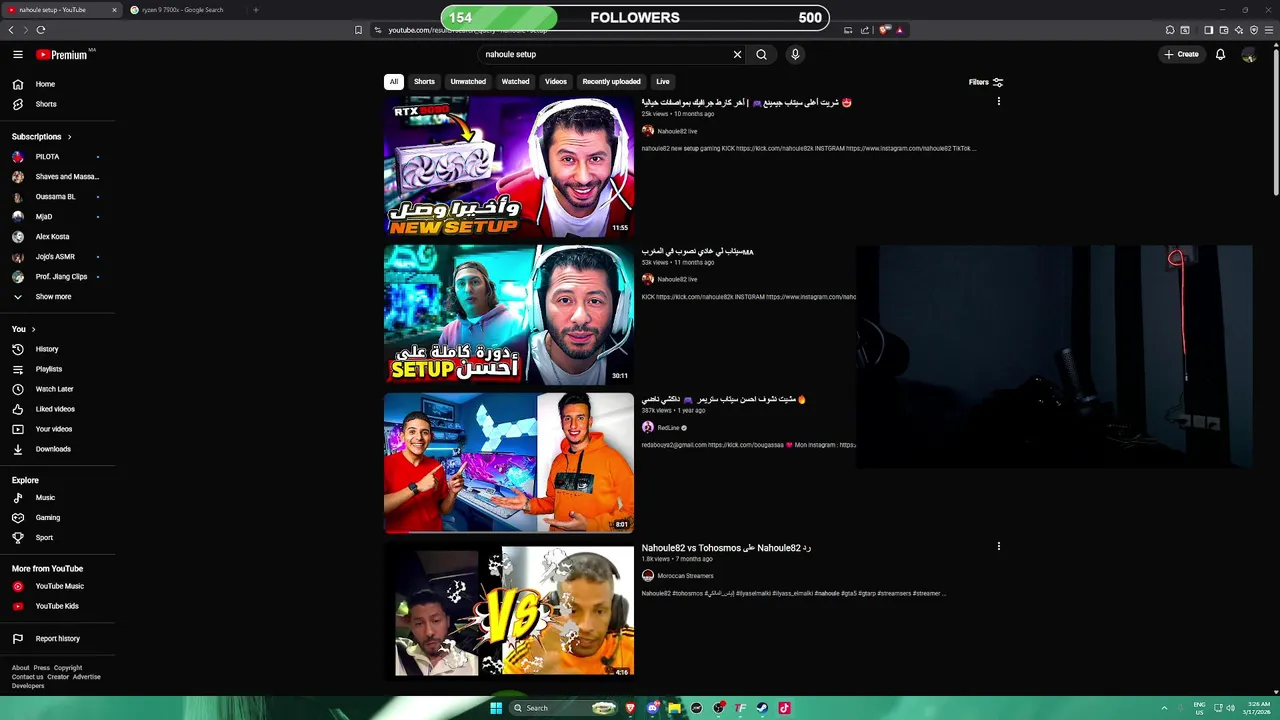Open TikTok app from the taskbar

click(x=784, y=708)
